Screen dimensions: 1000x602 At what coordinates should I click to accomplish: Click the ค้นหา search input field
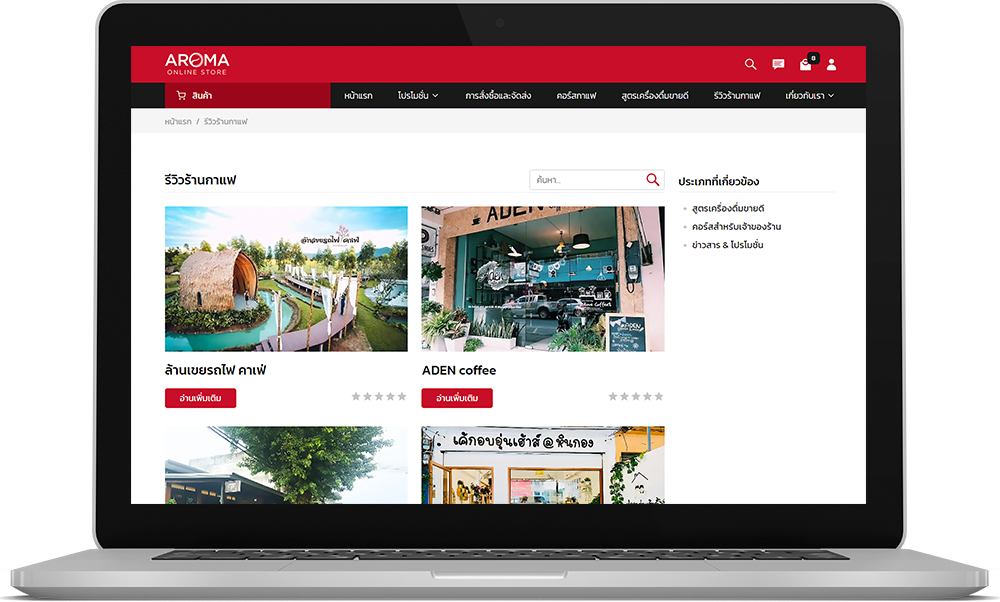point(585,180)
